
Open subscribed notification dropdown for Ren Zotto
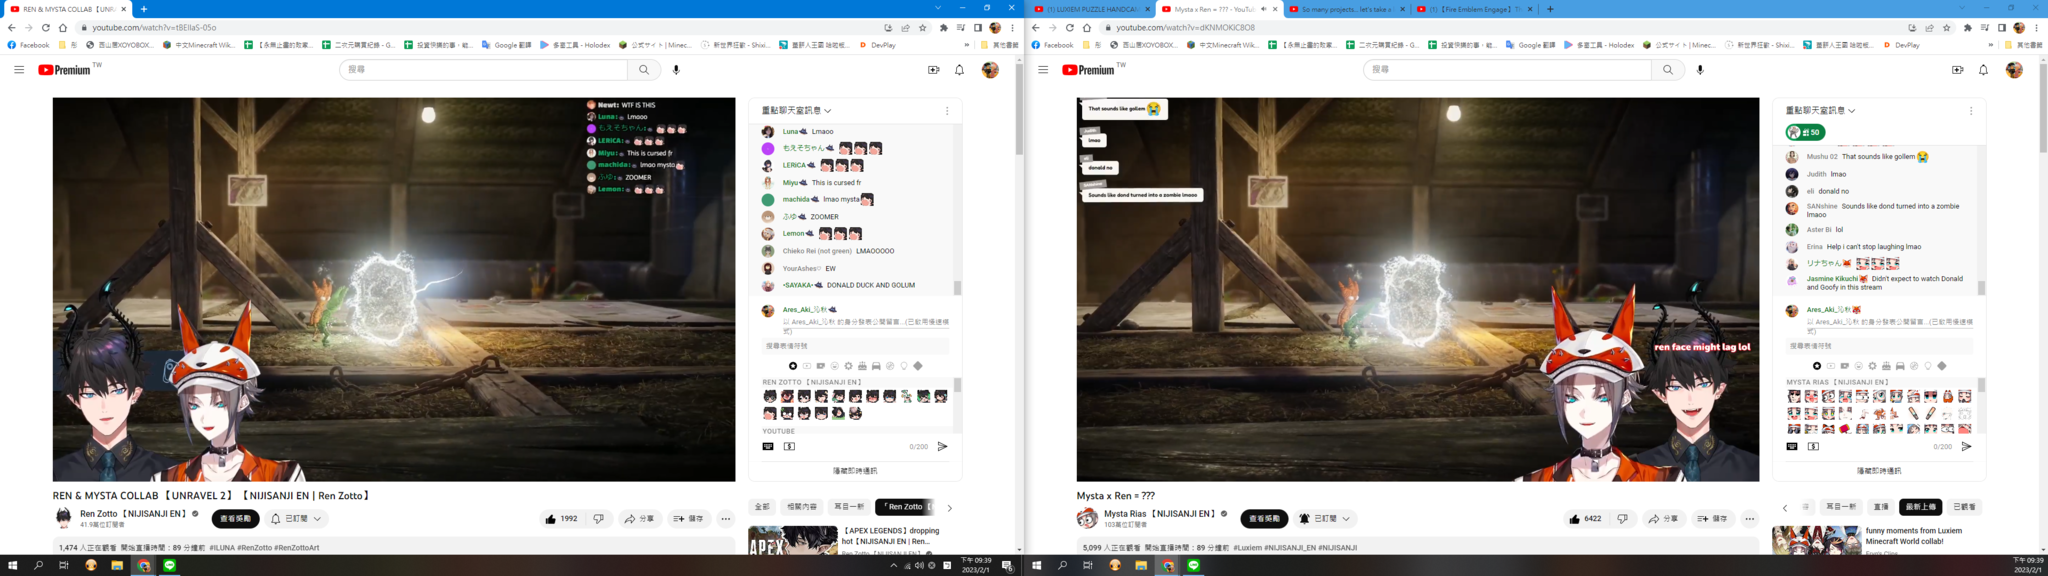coord(297,519)
